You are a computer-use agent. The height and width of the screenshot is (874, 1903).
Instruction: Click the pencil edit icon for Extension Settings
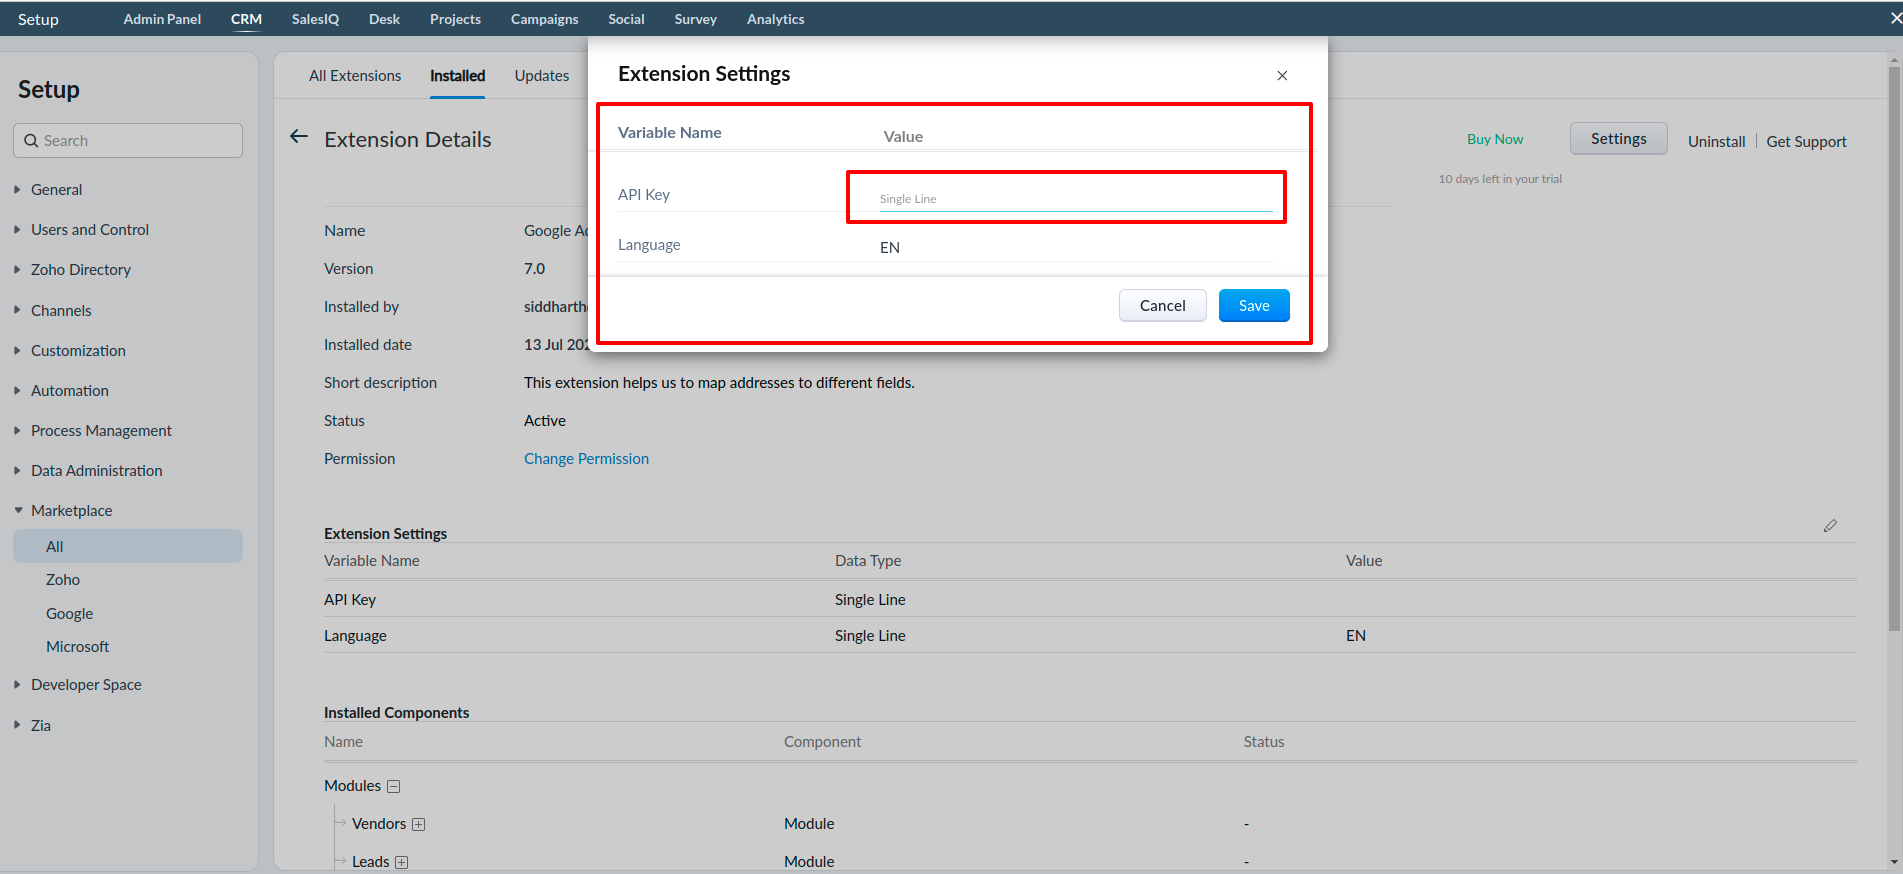click(1830, 526)
